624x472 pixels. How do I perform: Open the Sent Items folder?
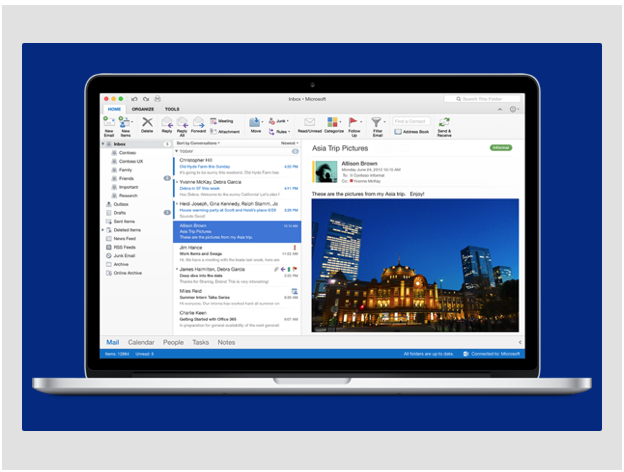[x=136, y=221]
